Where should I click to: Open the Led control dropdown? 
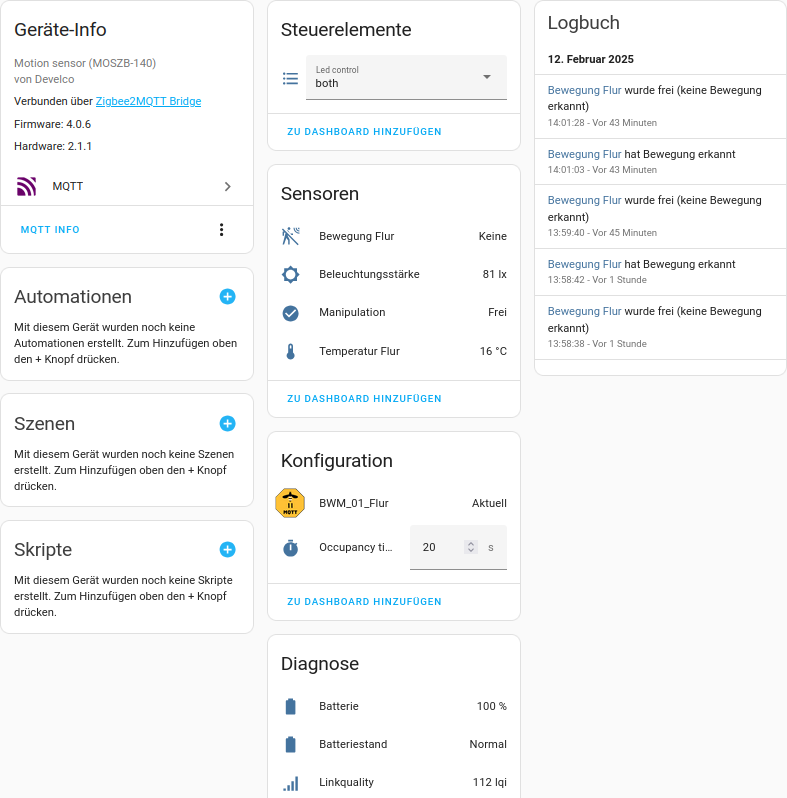406,77
